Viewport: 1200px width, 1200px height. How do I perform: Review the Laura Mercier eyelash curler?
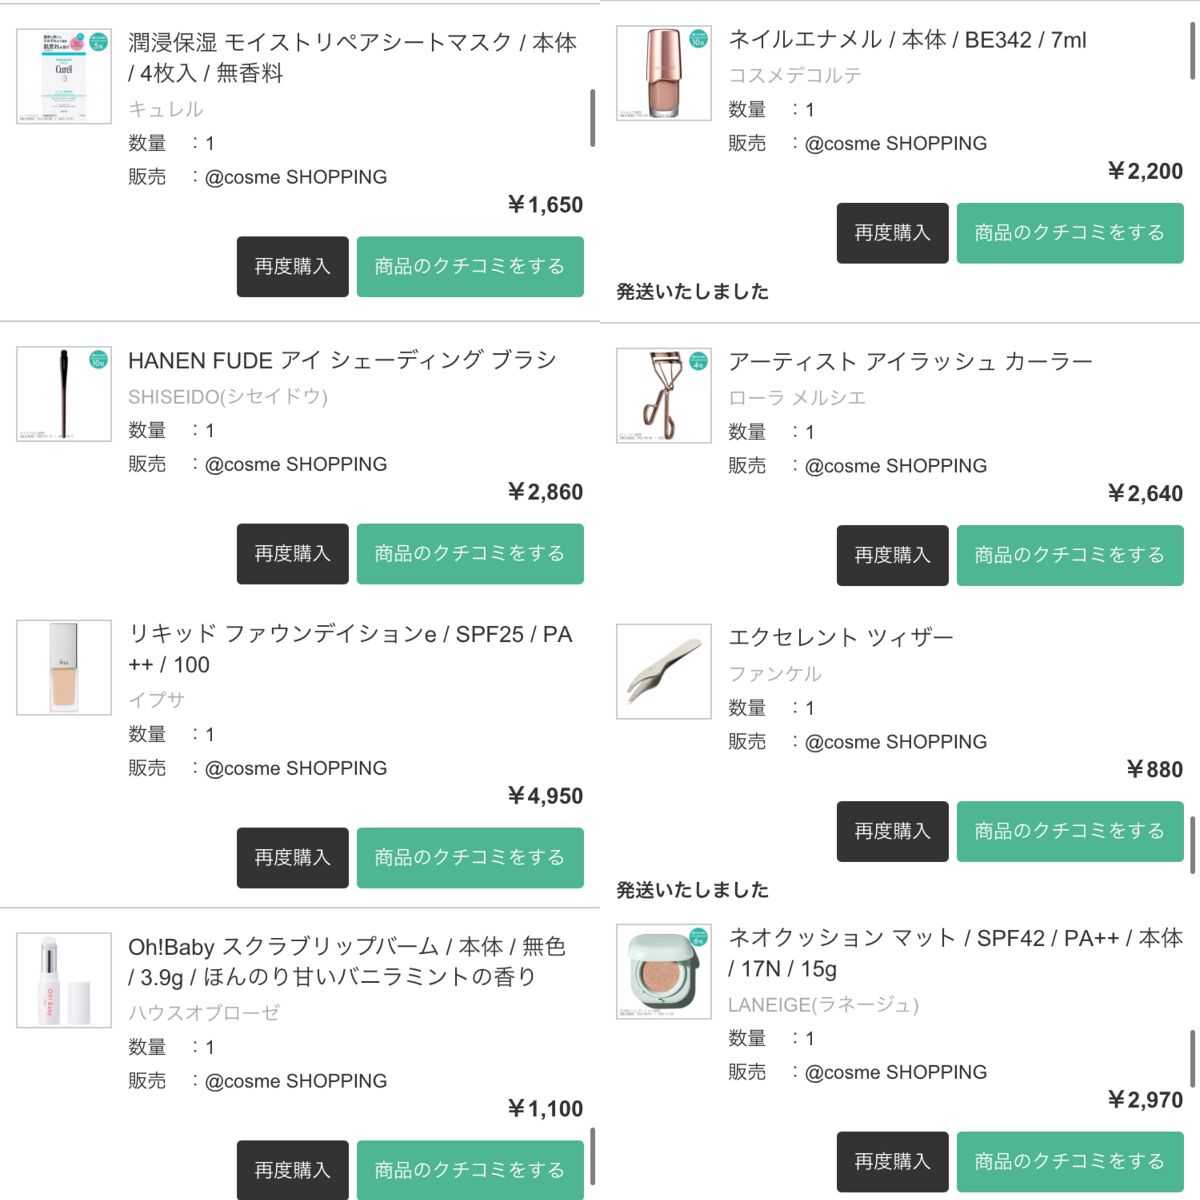(x=1070, y=555)
